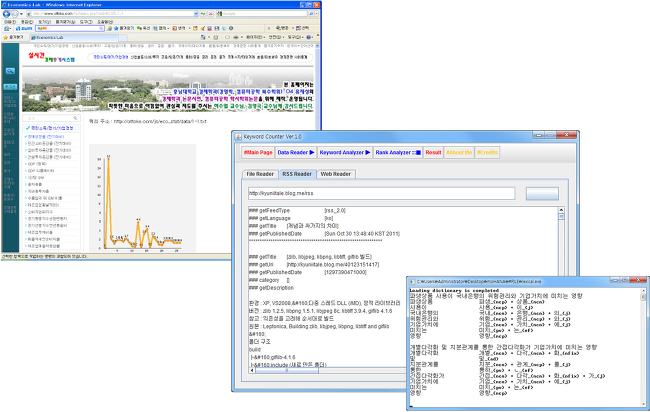Click vertical scrollbar up arrow in RSS output
This screenshot has width=650, height=412.
point(561,210)
